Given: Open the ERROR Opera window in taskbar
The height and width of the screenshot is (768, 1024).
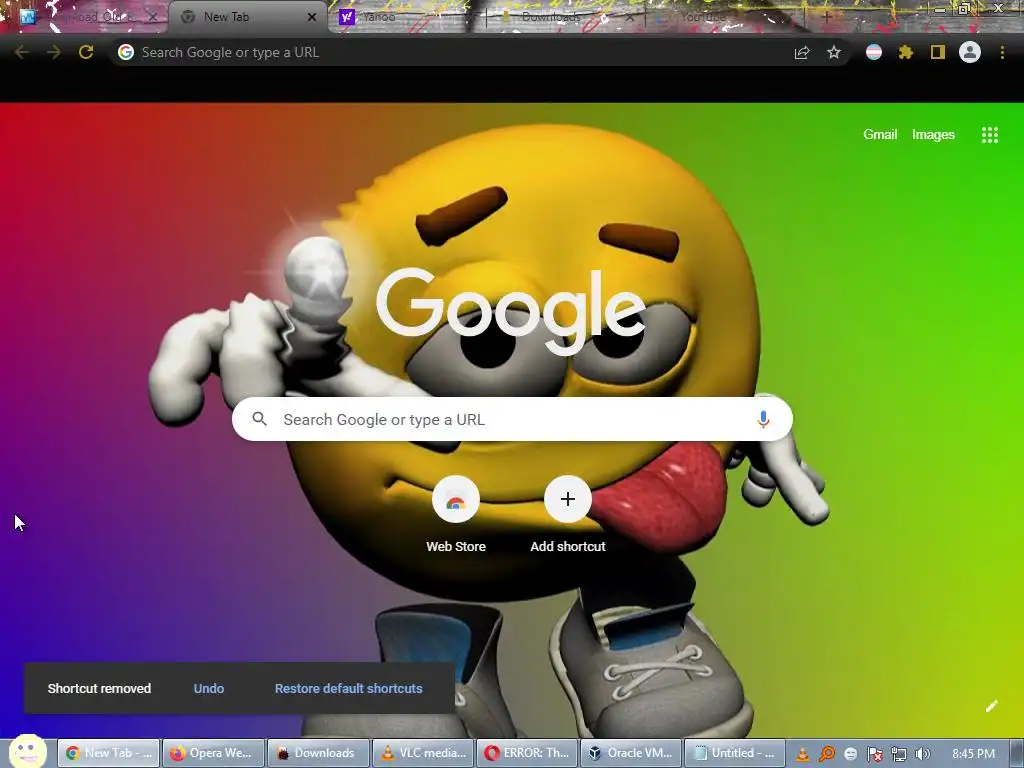Looking at the screenshot, I should tap(528, 753).
